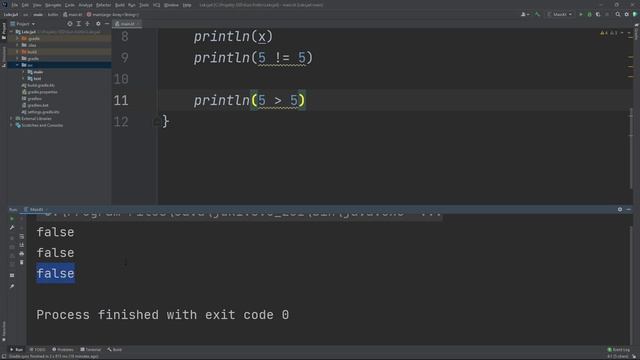Select gradle.properties file in project tree
This screenshot has height=360, width=640.
pyautogui.click(x=40, y=92)
